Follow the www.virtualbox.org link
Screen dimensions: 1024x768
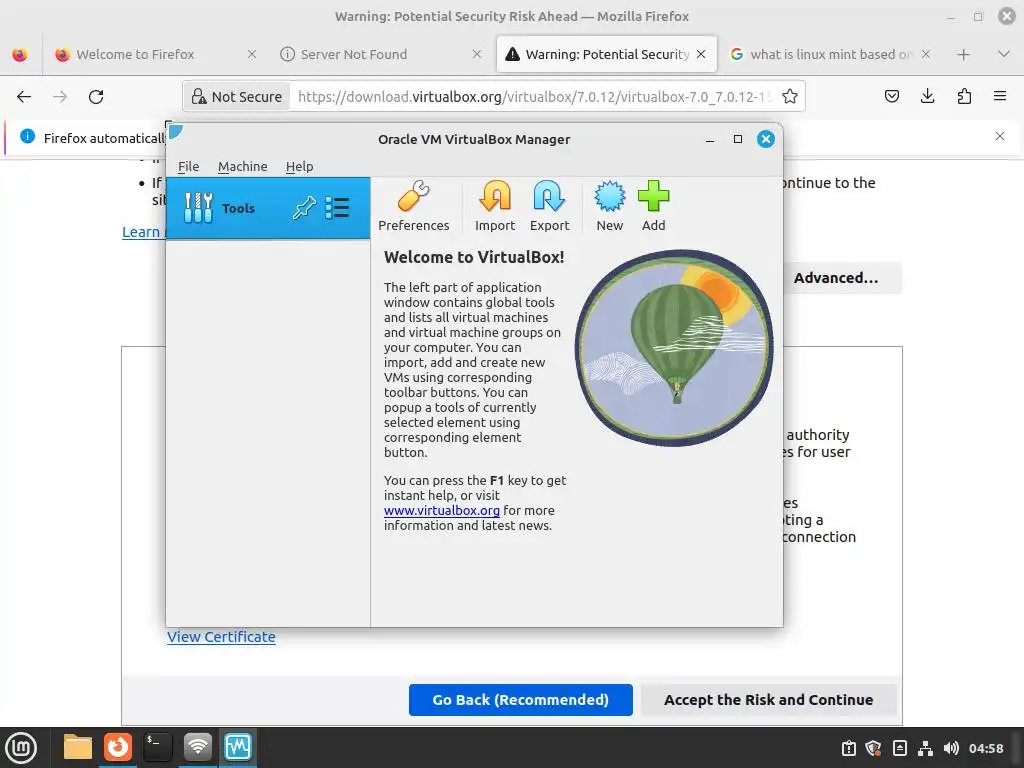[x=441, y=511]
